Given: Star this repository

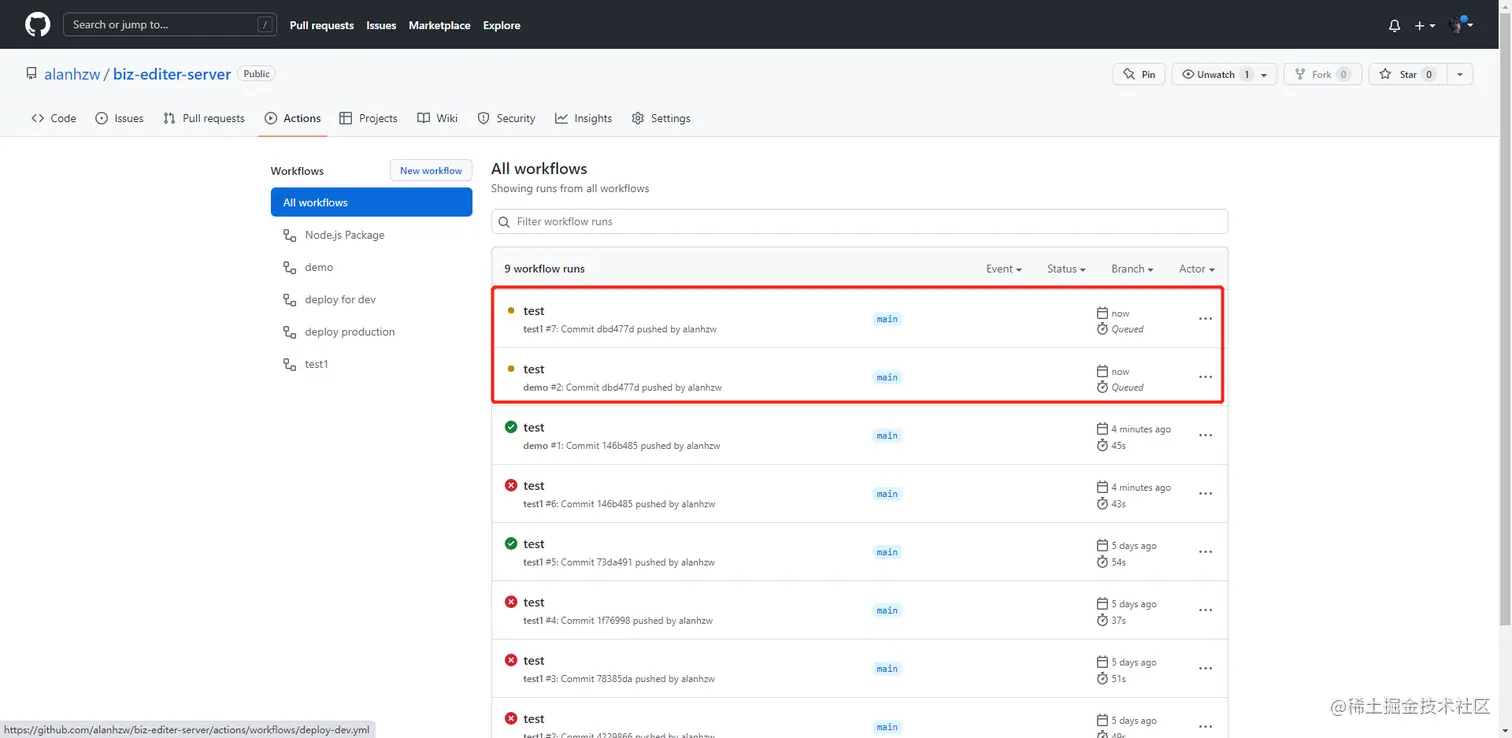Looking at the screenshot, I should [x=1408, y=74].
